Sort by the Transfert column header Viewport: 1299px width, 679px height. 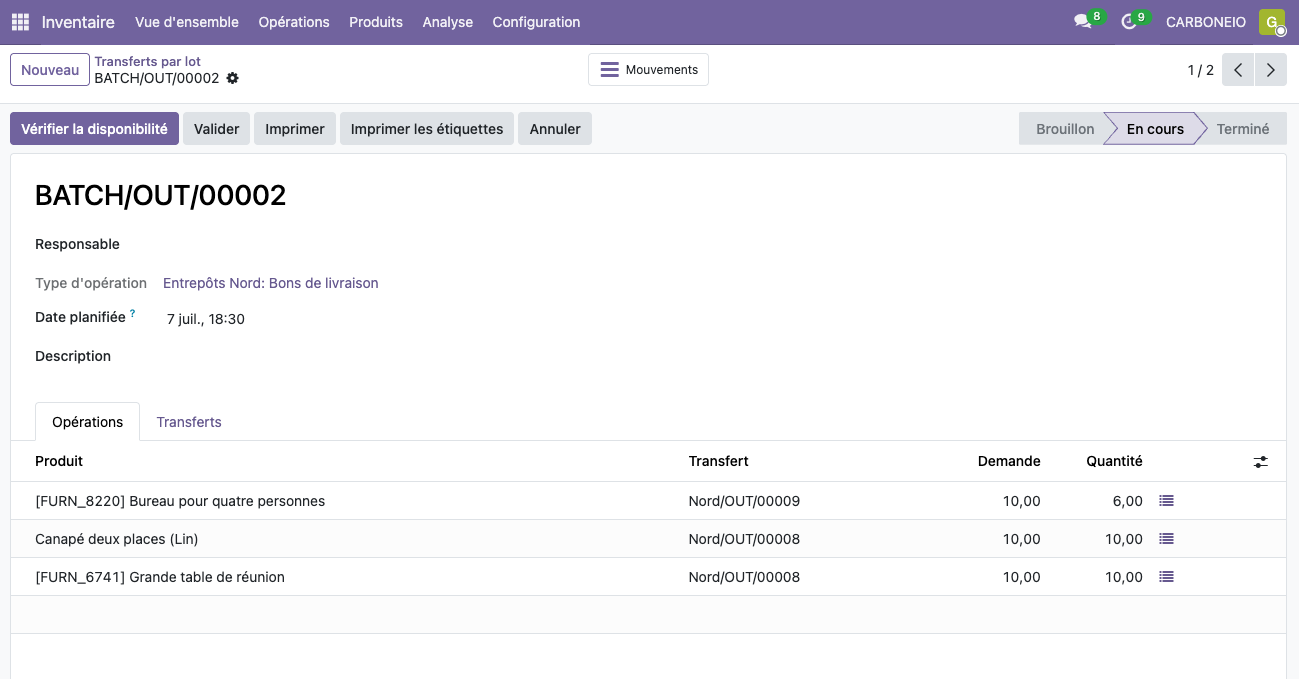(719, 461)
